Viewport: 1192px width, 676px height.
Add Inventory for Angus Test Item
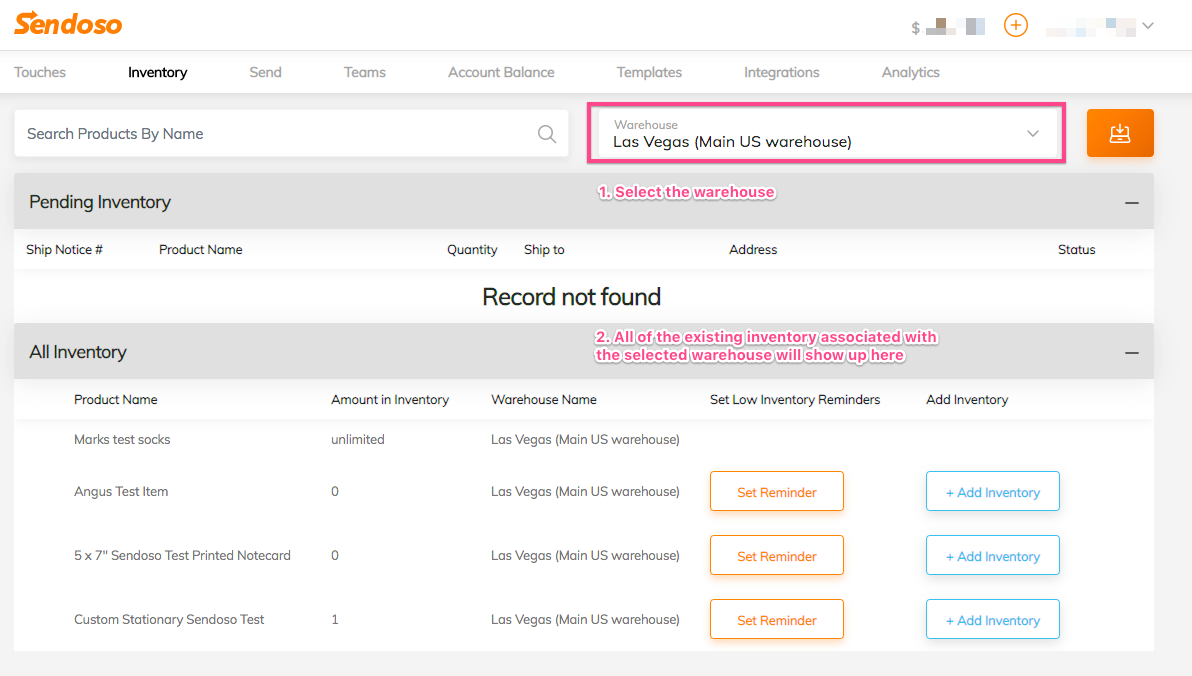(x=992, y=492)
